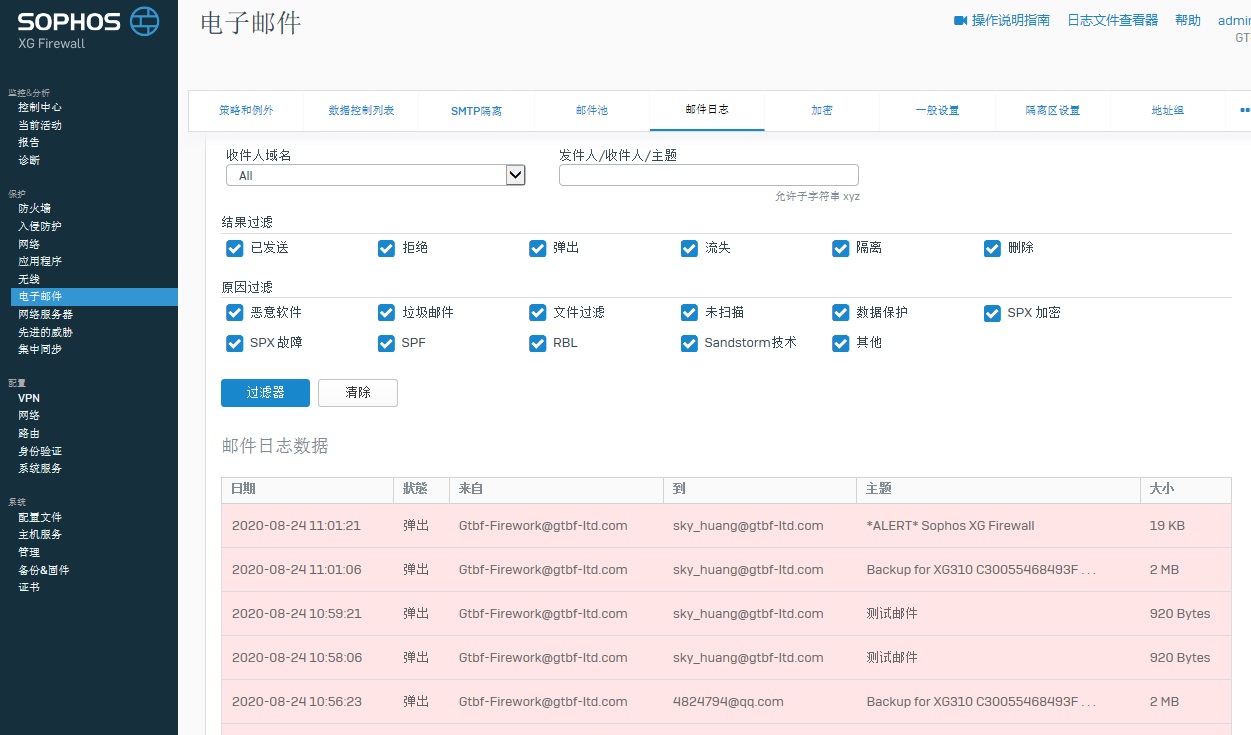The height and width of the screenshot is (735, 1251).
Task: Open the admin user menu
Action: coord(1233,20)
